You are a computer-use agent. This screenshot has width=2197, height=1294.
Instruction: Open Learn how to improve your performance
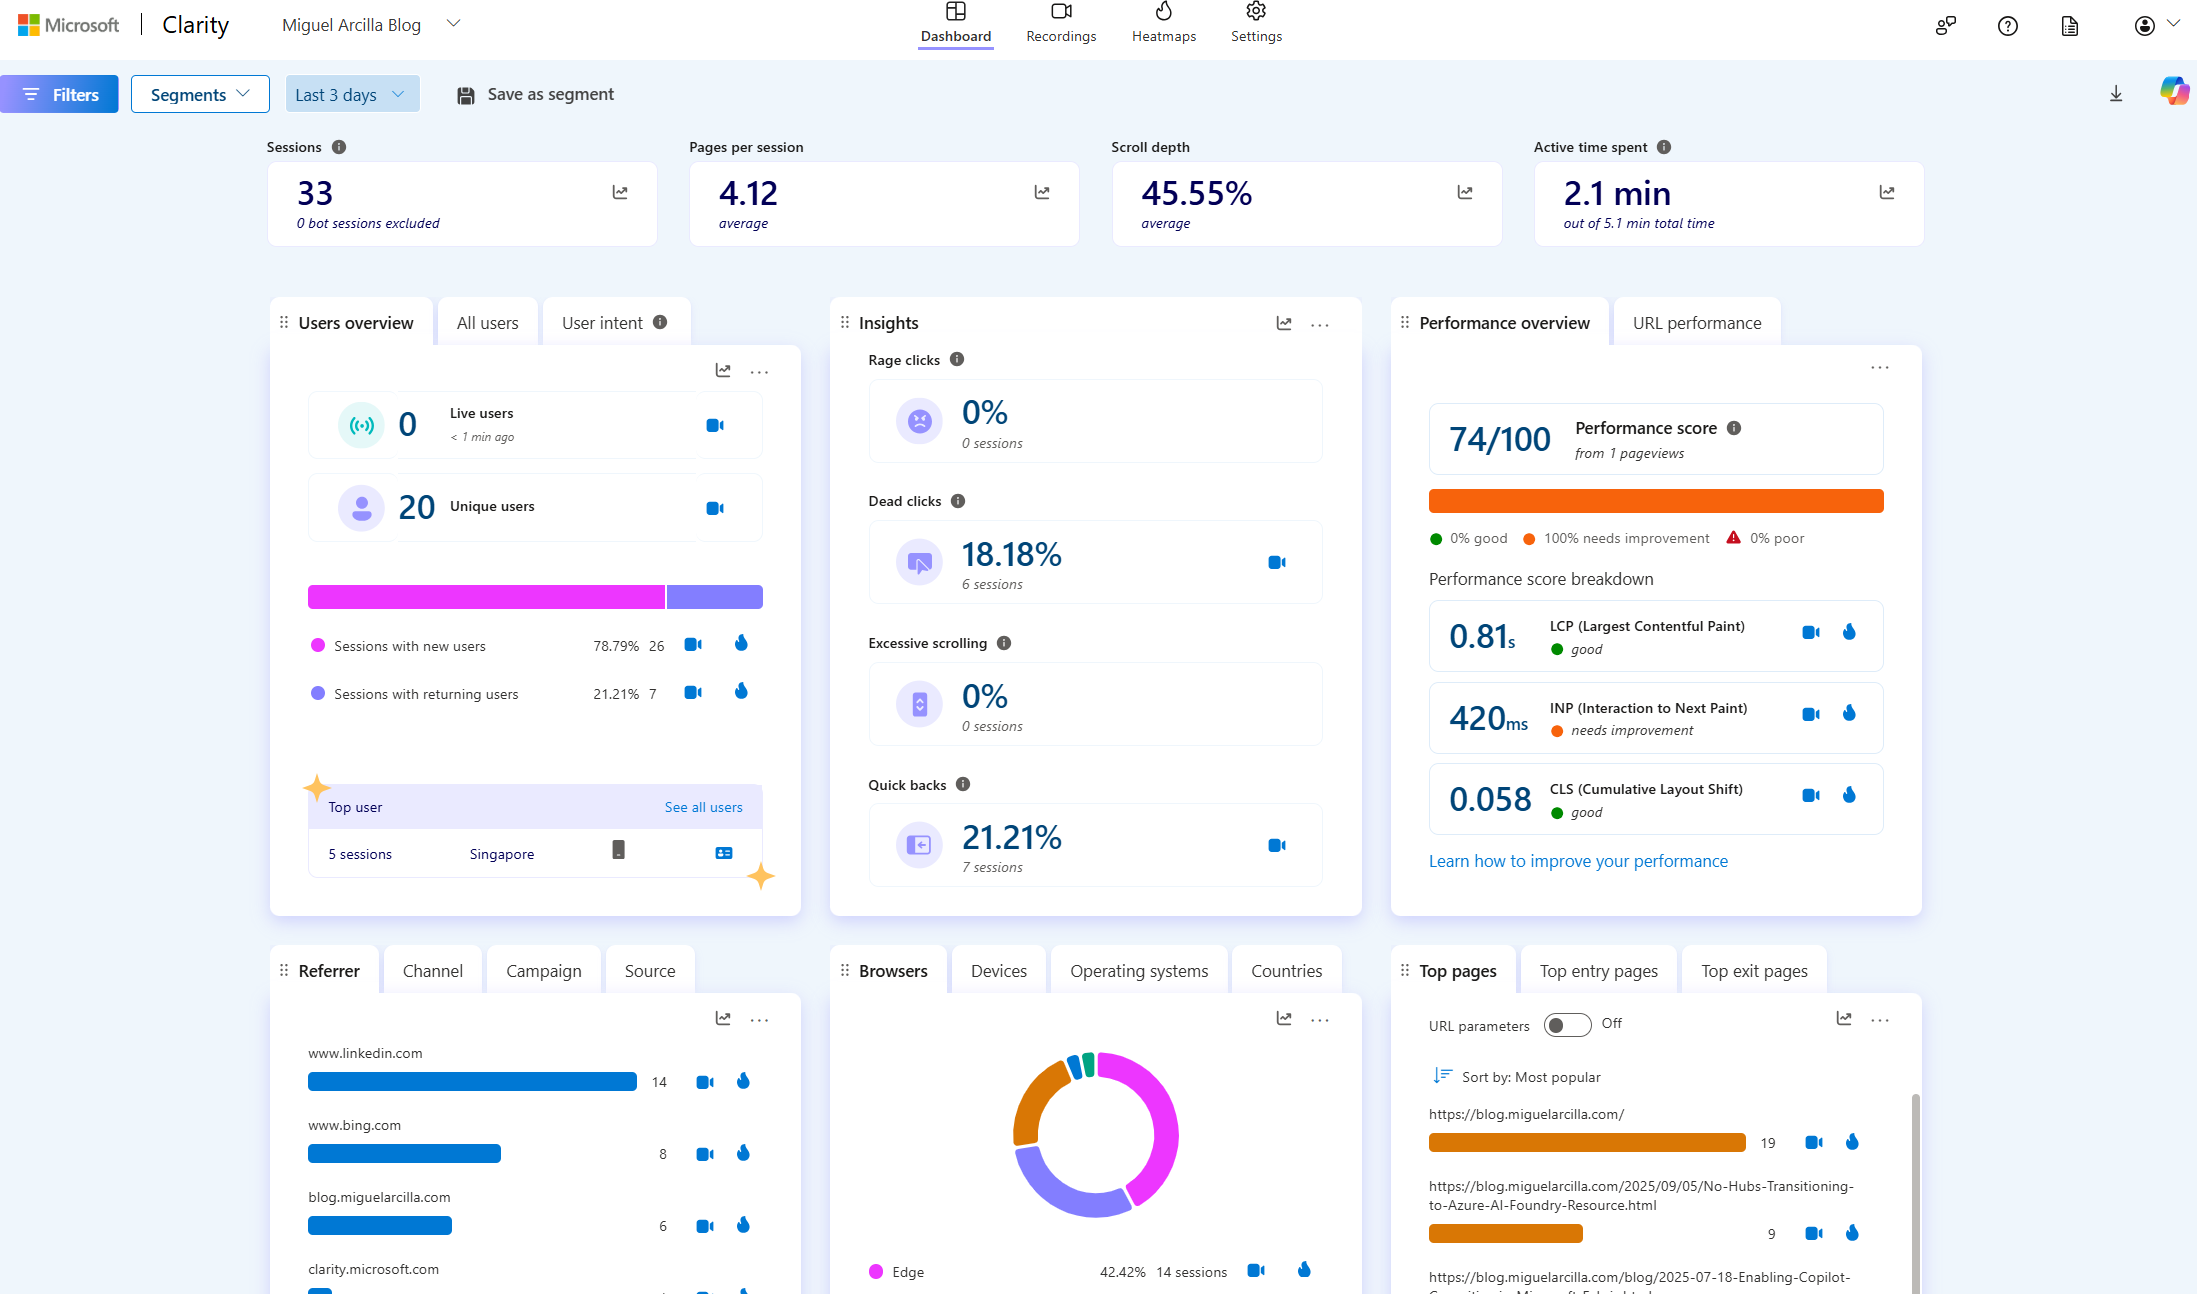1578,861
